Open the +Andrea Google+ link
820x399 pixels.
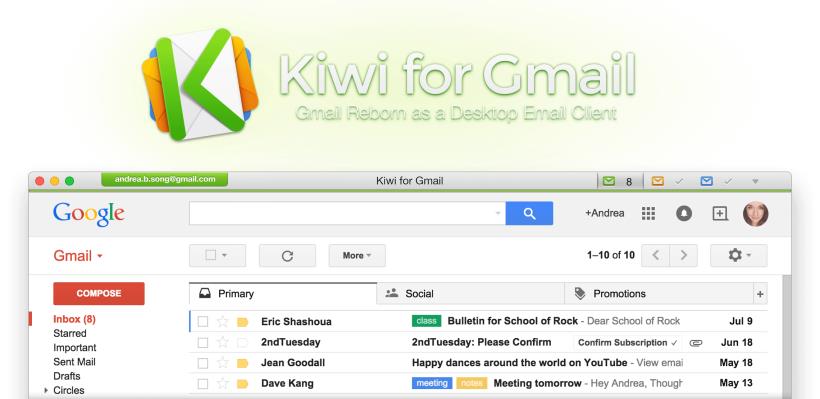pos(605,213)
